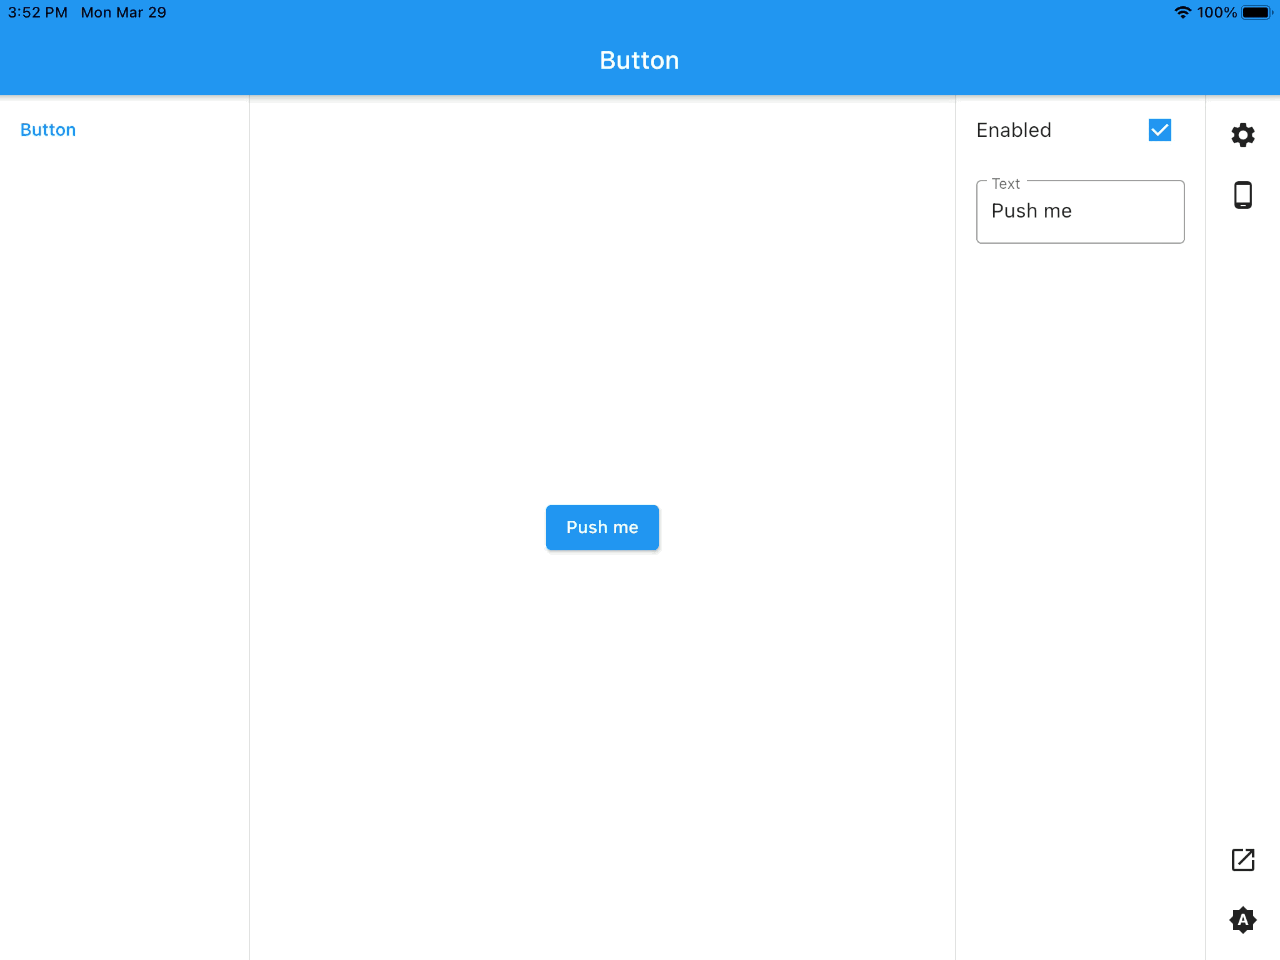This screenshot has width=1280, height=960.
Task: Click the Enabled label text
Action: coord(1013,130)
